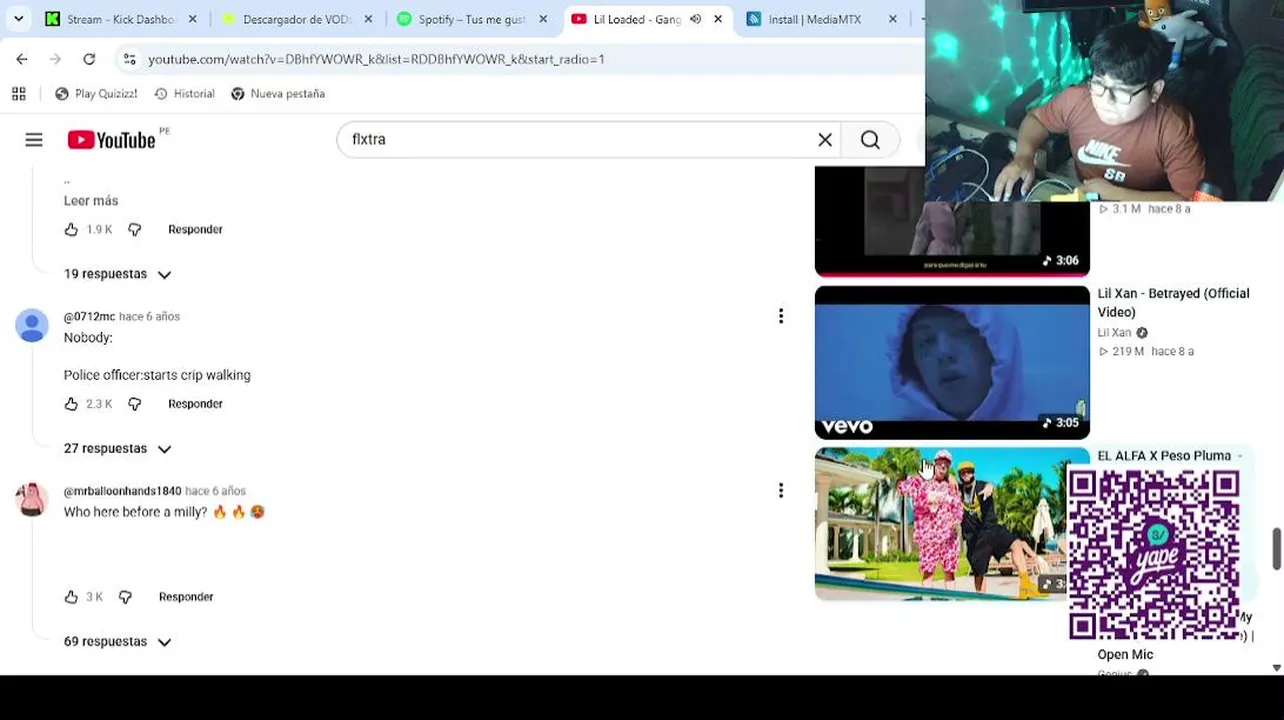Open the YouTube guide hamburger menu

pos(34,140)
